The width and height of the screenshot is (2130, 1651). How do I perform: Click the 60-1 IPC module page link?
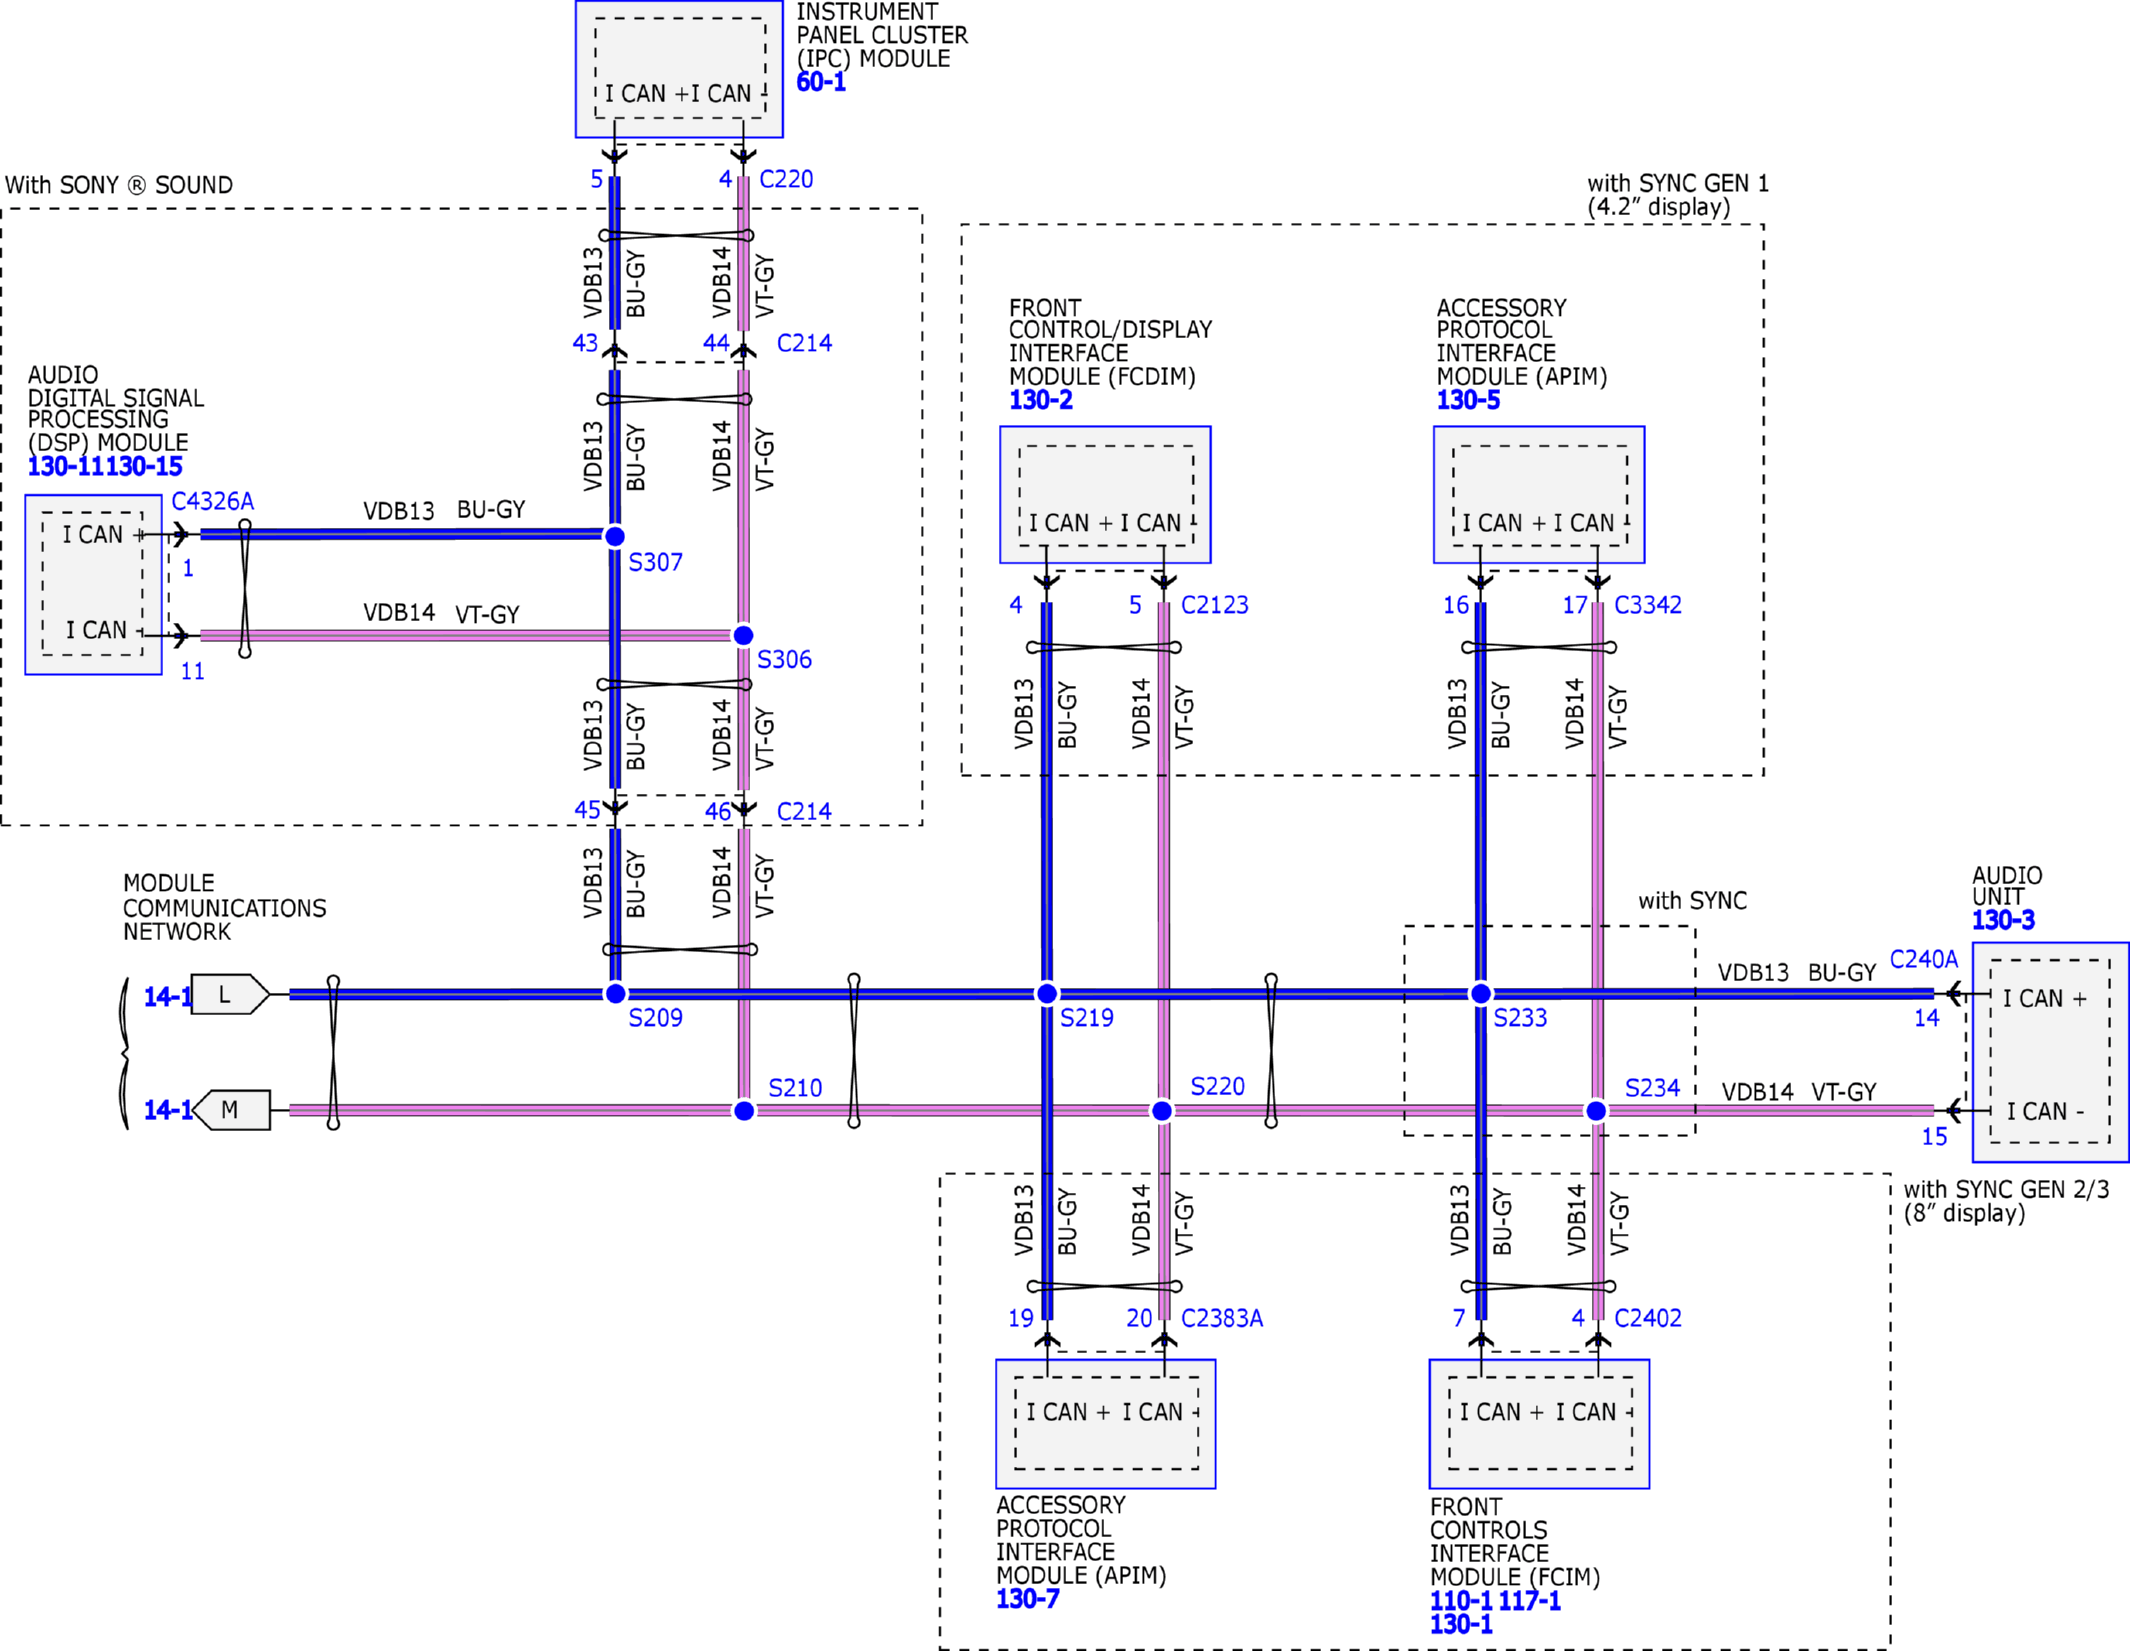pos(820,83)
